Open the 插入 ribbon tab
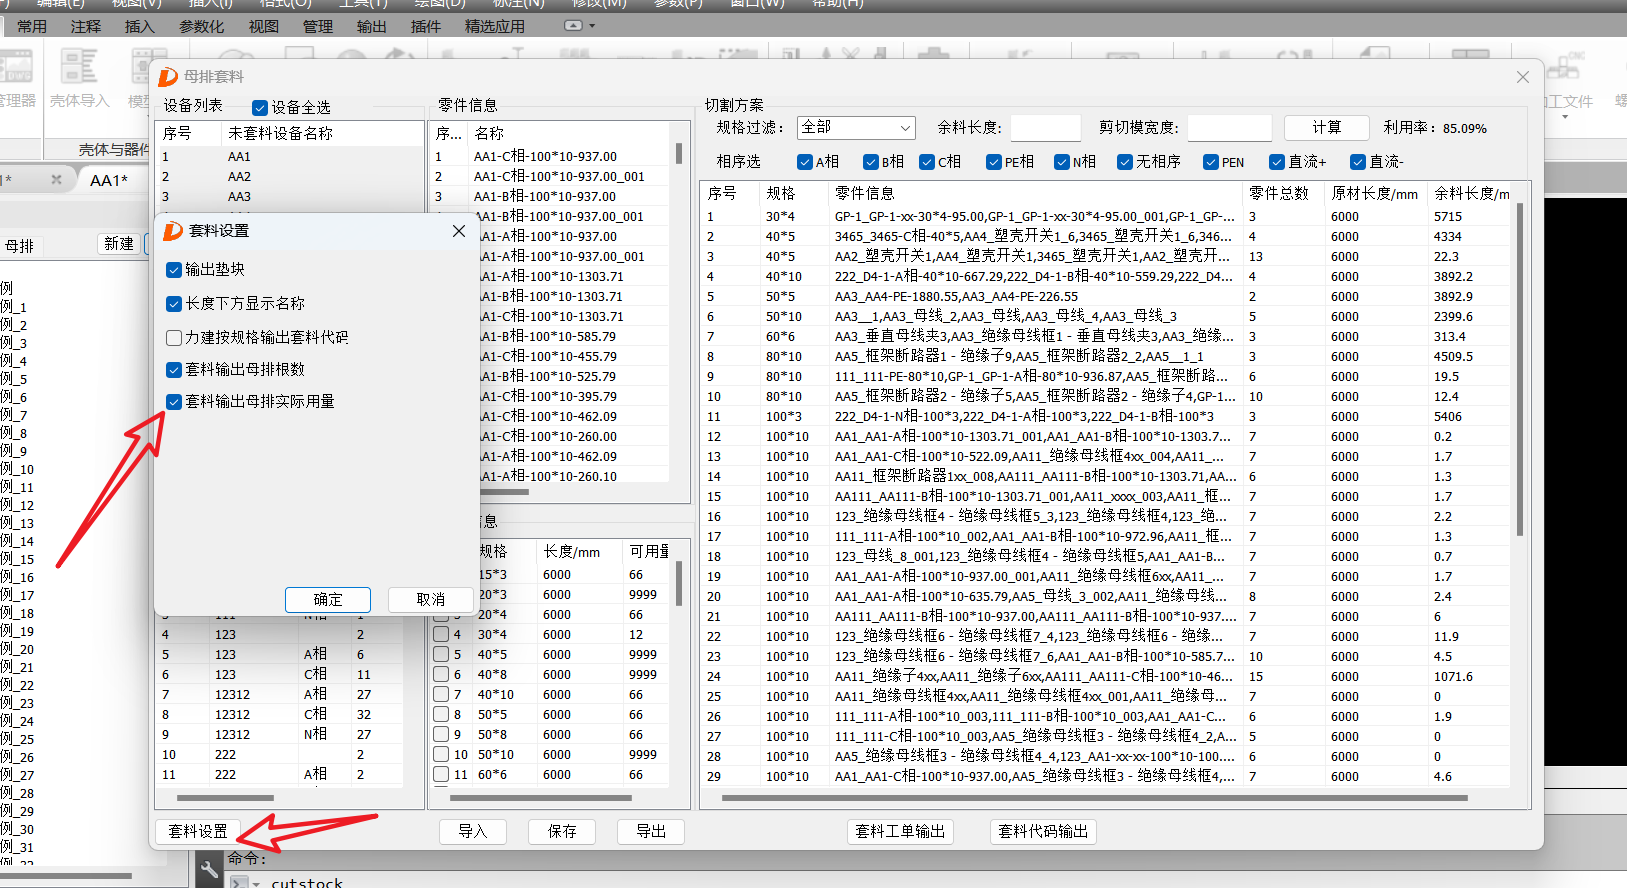Screen dimensions: 1627x888 coord(140,26)
